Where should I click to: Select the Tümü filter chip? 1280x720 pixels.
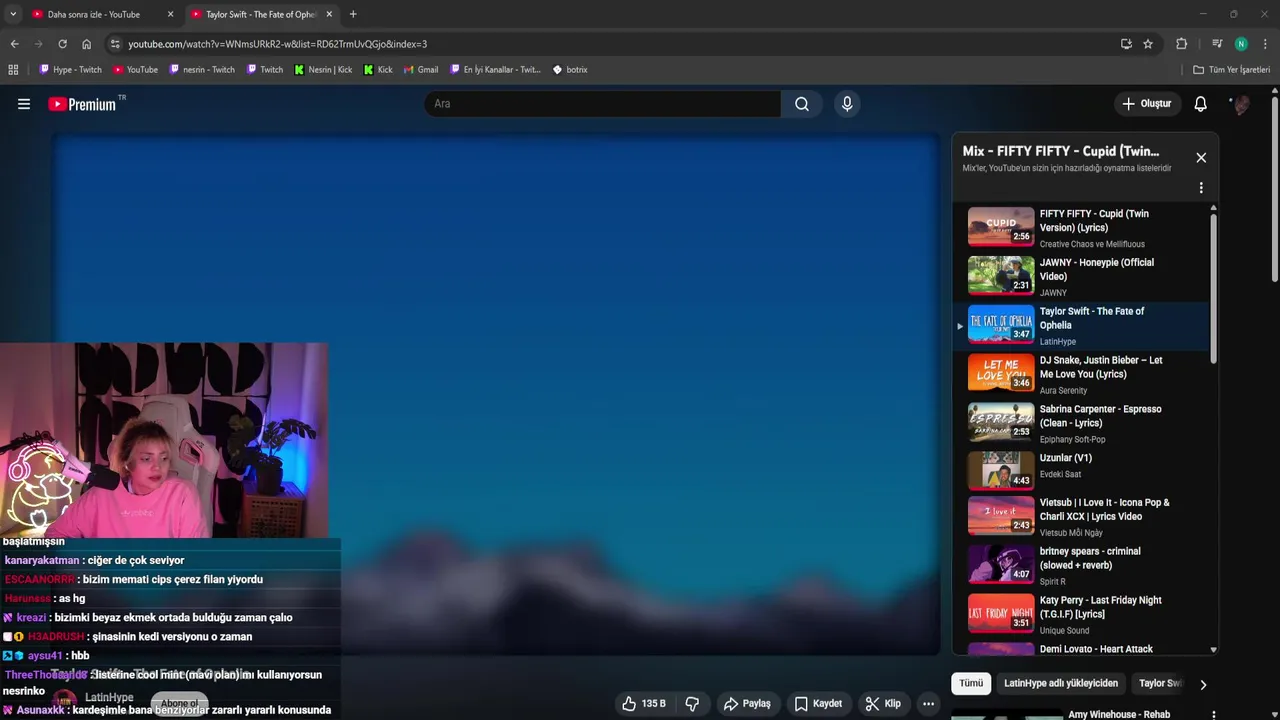[x=971, y=683]
